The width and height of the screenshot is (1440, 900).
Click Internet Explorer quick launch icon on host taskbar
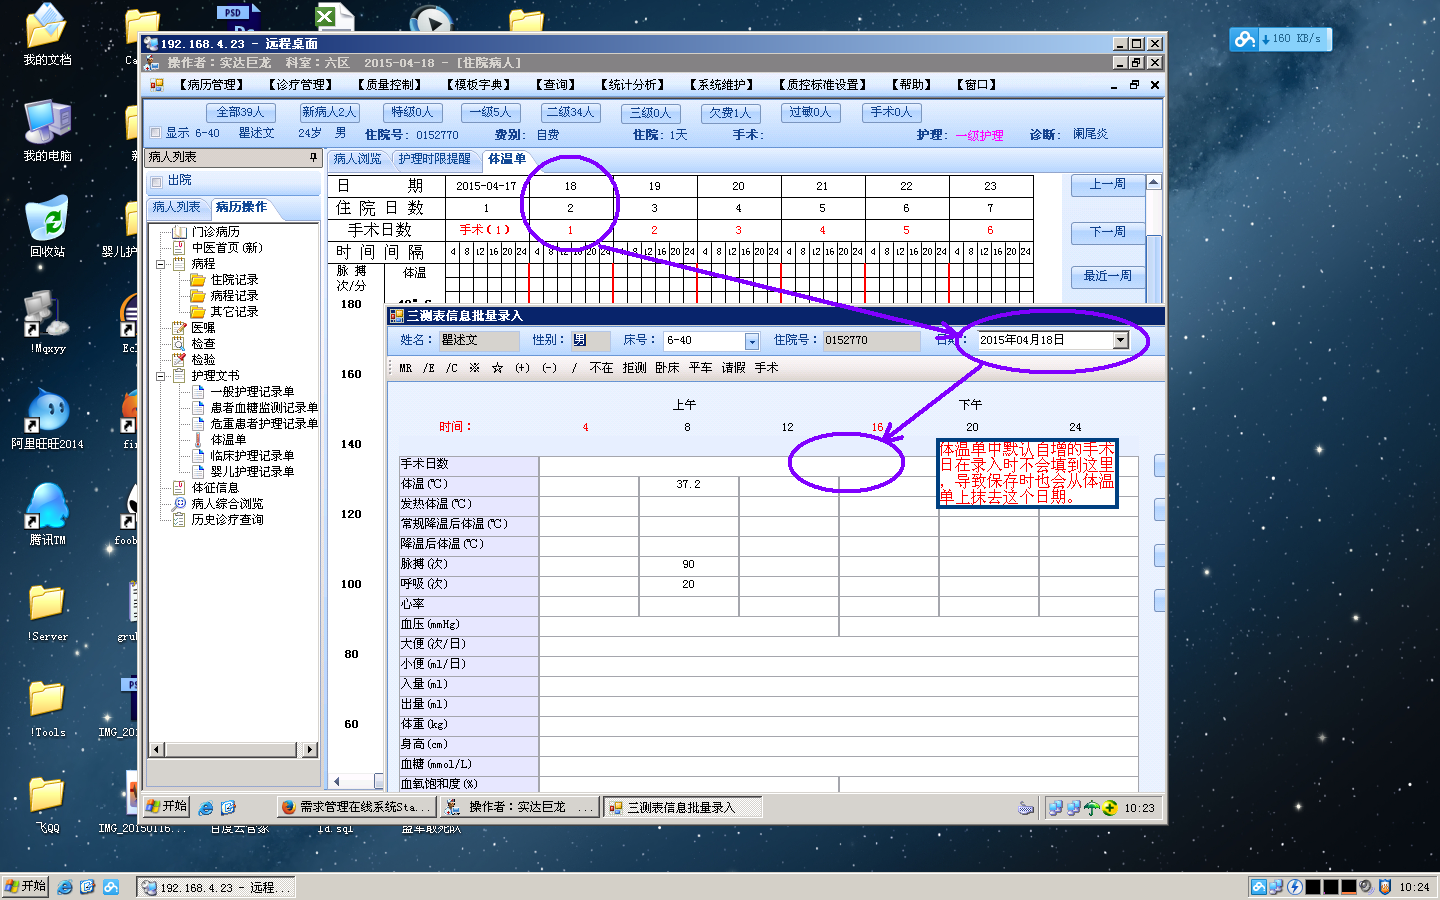[65, 887]
